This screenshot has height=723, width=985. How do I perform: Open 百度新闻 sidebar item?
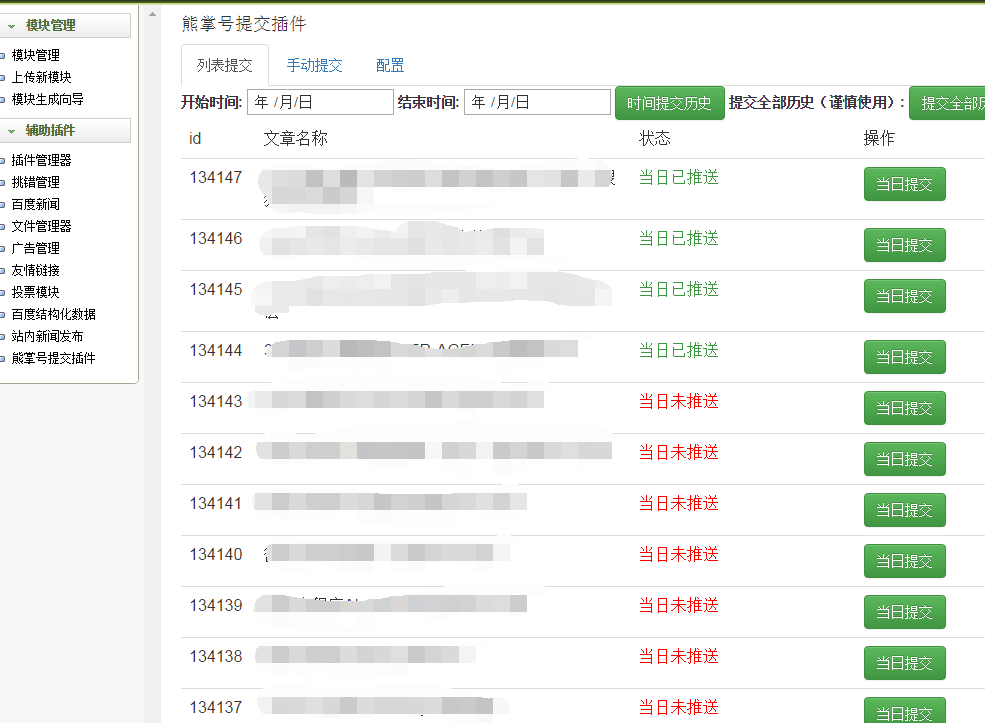click(35, 204)
